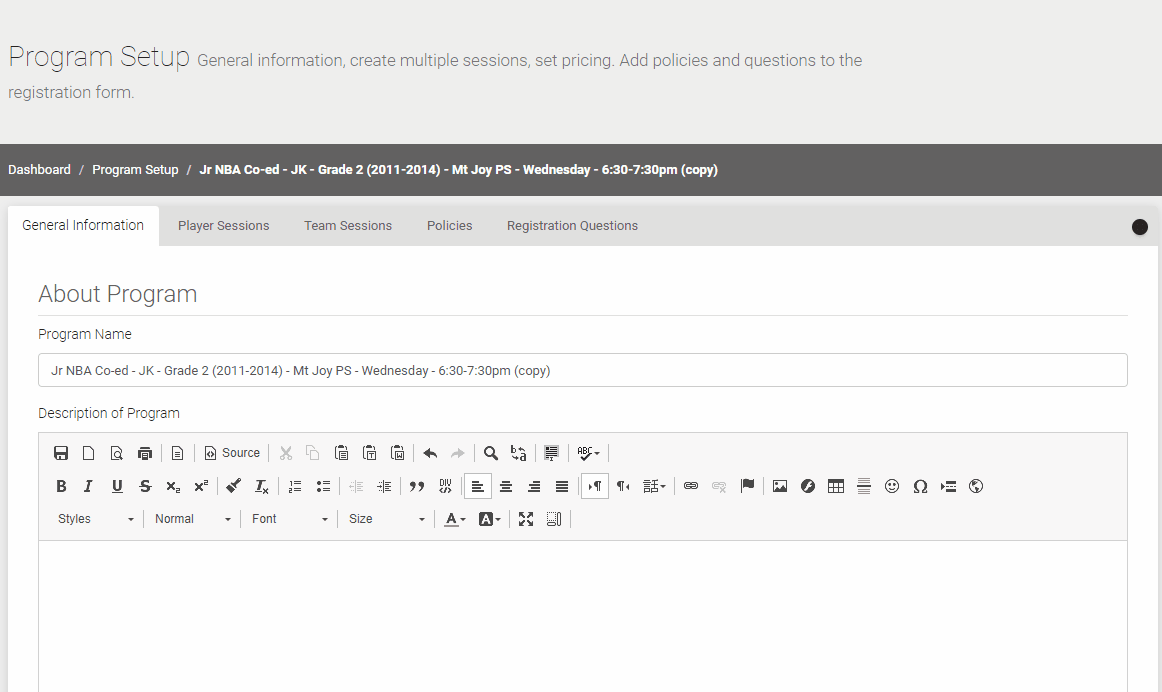This screenshot has height=692, width=1162.
Task: Toggle Italic text style
Action: (88, 487)
